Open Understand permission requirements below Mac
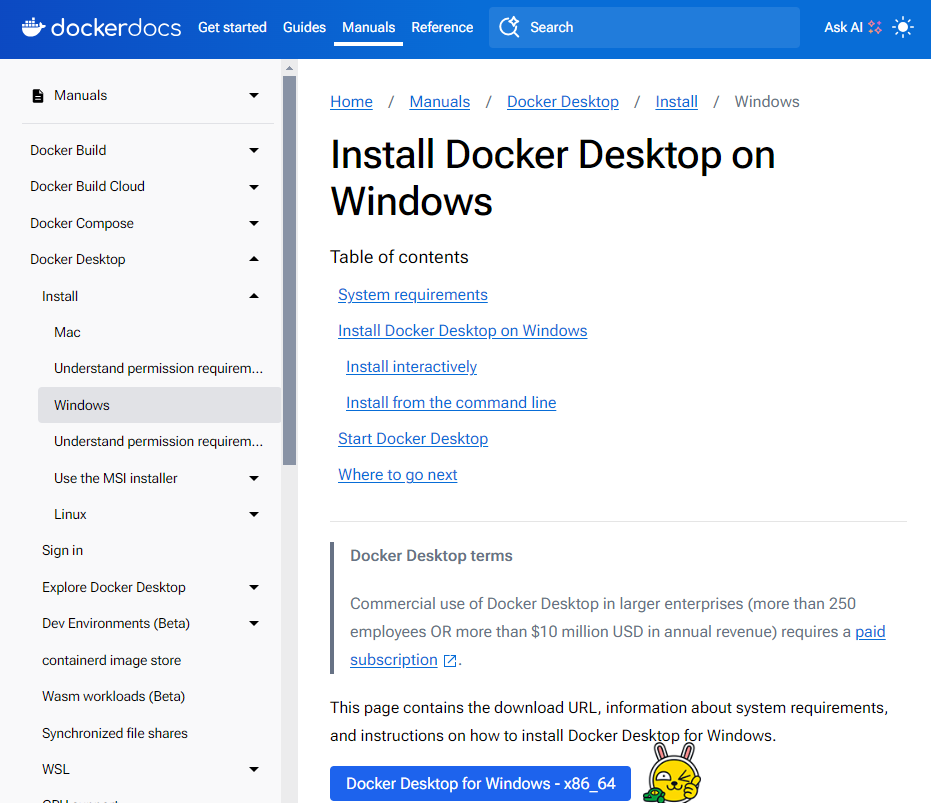This screenshot has width=931, height=803. click(159, 369)
